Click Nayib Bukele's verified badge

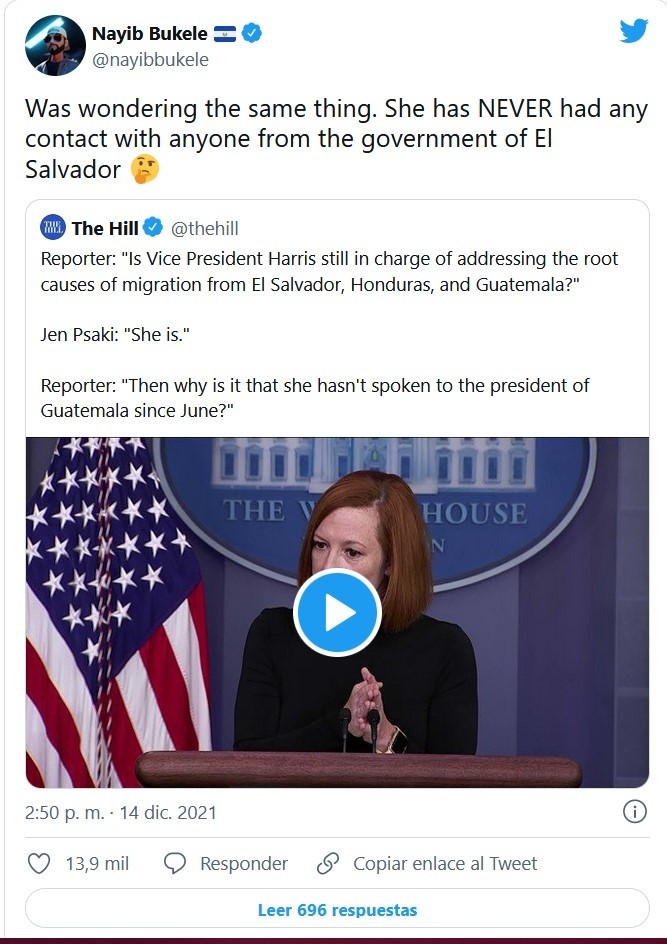(253, 33)
